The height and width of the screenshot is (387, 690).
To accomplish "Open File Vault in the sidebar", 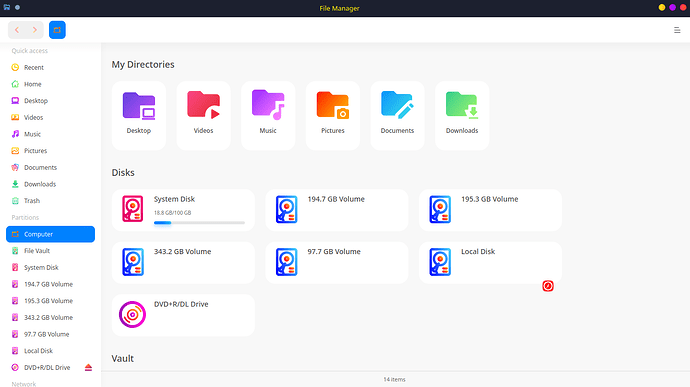I will (50, 251).
